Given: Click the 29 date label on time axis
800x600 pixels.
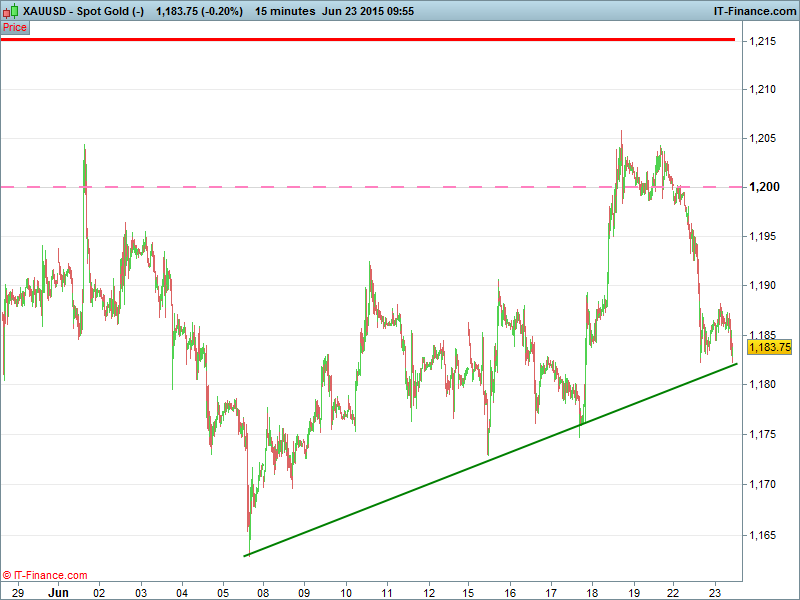Looking at the screenshot, I should tap(17, 591).
